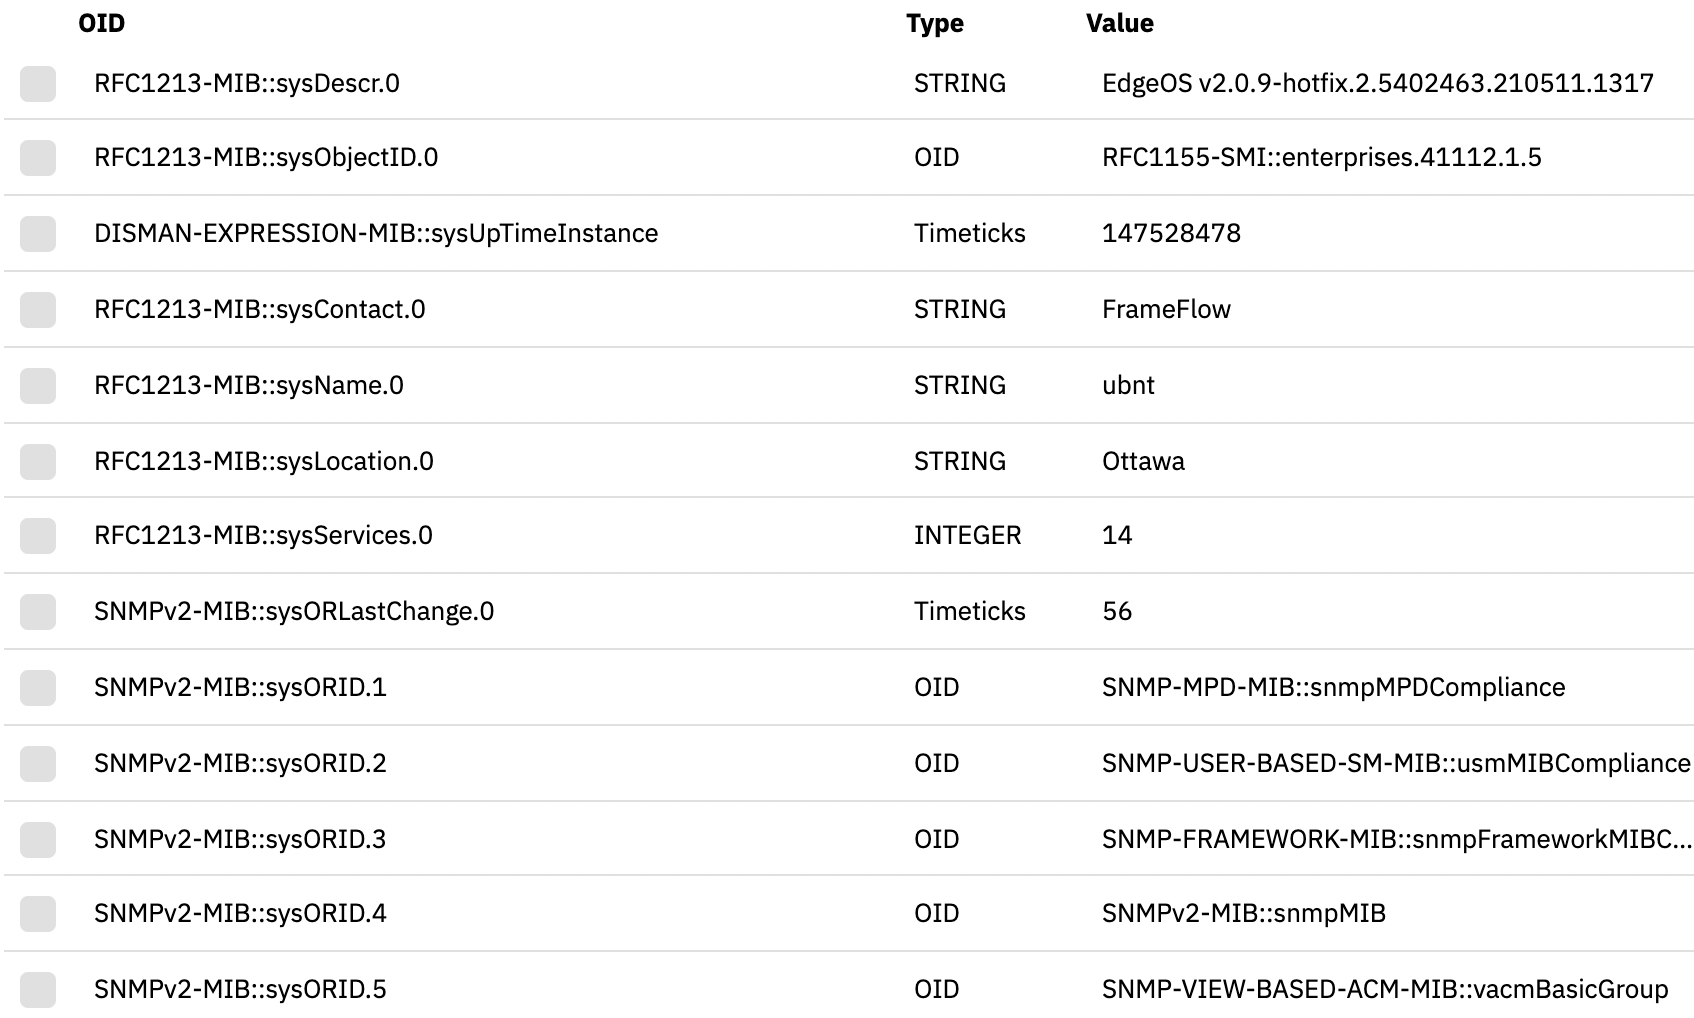Select the checkbox for sysORID.4
Screen dimensions: 1694x1018
coord(38,914)
